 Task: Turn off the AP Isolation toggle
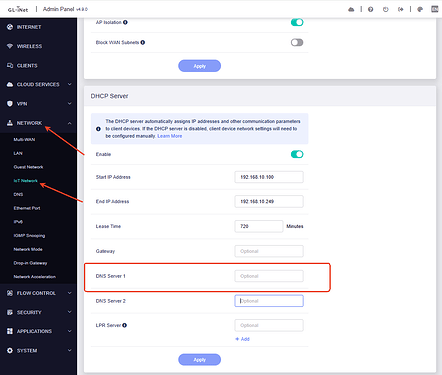point(297,22)
